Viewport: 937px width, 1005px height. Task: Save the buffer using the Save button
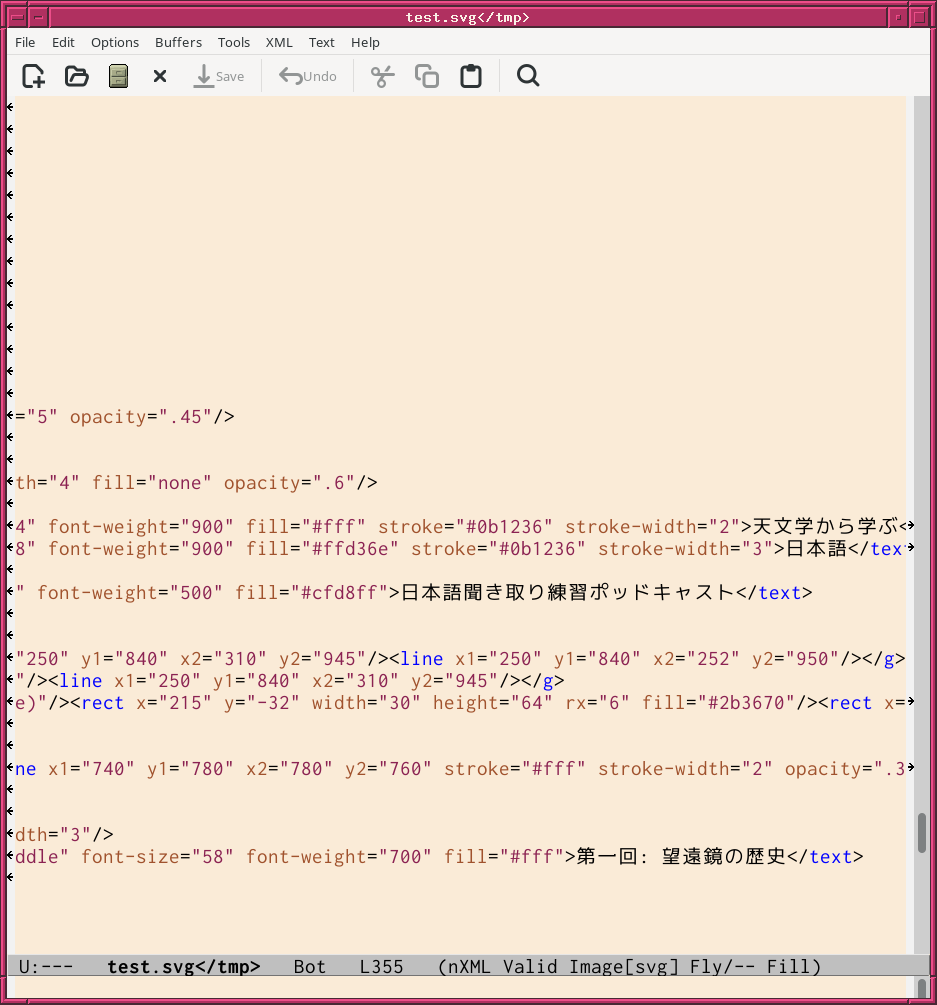tap(219, 76)
